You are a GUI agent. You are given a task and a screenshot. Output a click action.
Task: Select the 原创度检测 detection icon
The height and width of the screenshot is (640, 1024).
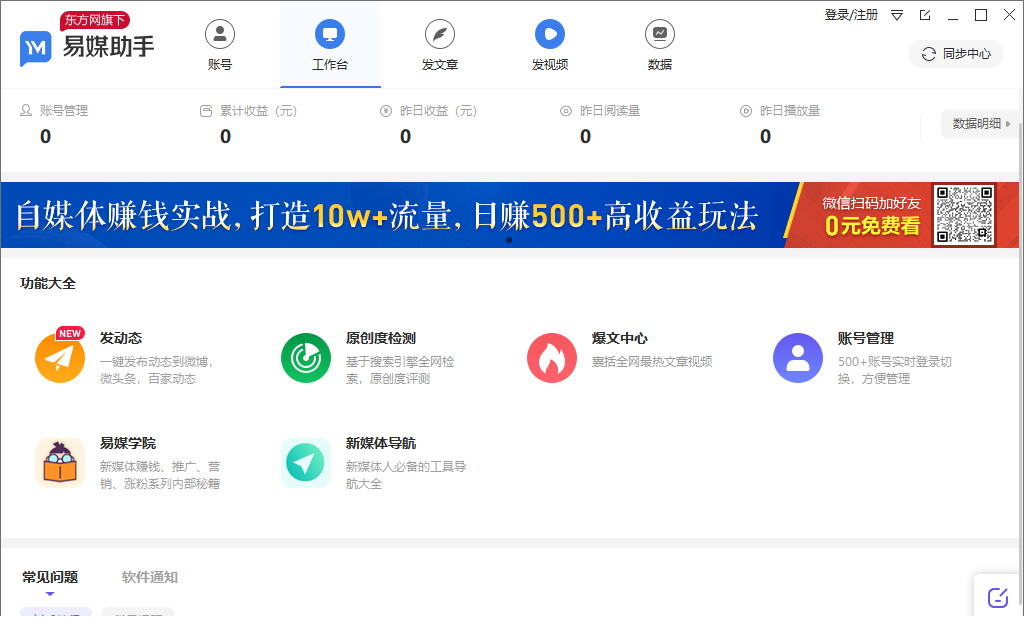point(306,357)
